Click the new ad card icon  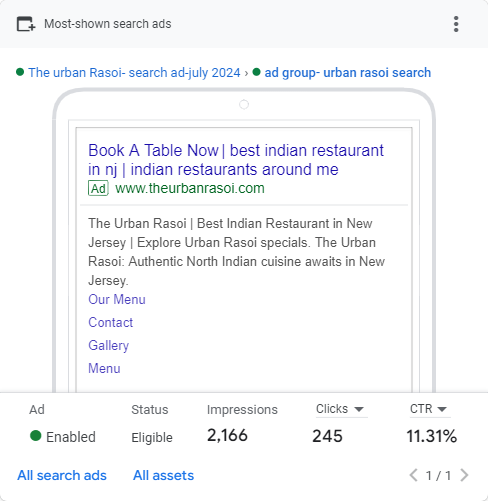tap(26, 24)
